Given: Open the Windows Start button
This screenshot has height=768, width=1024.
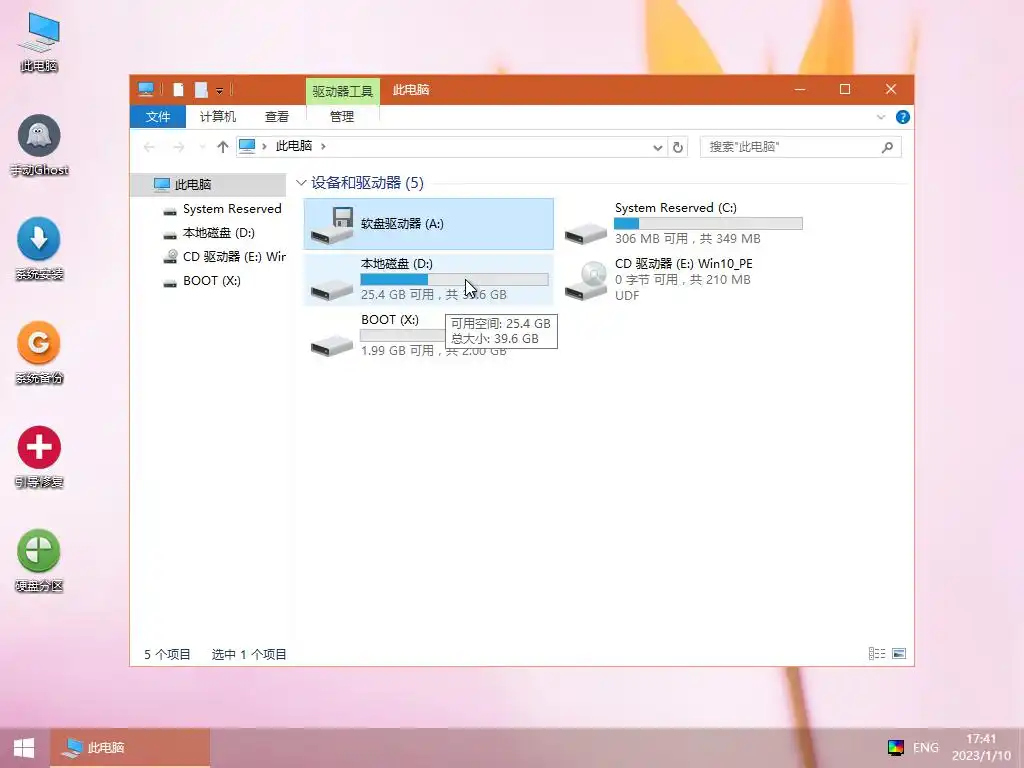Looking at the screenshot, I should (x=24, y=748).
